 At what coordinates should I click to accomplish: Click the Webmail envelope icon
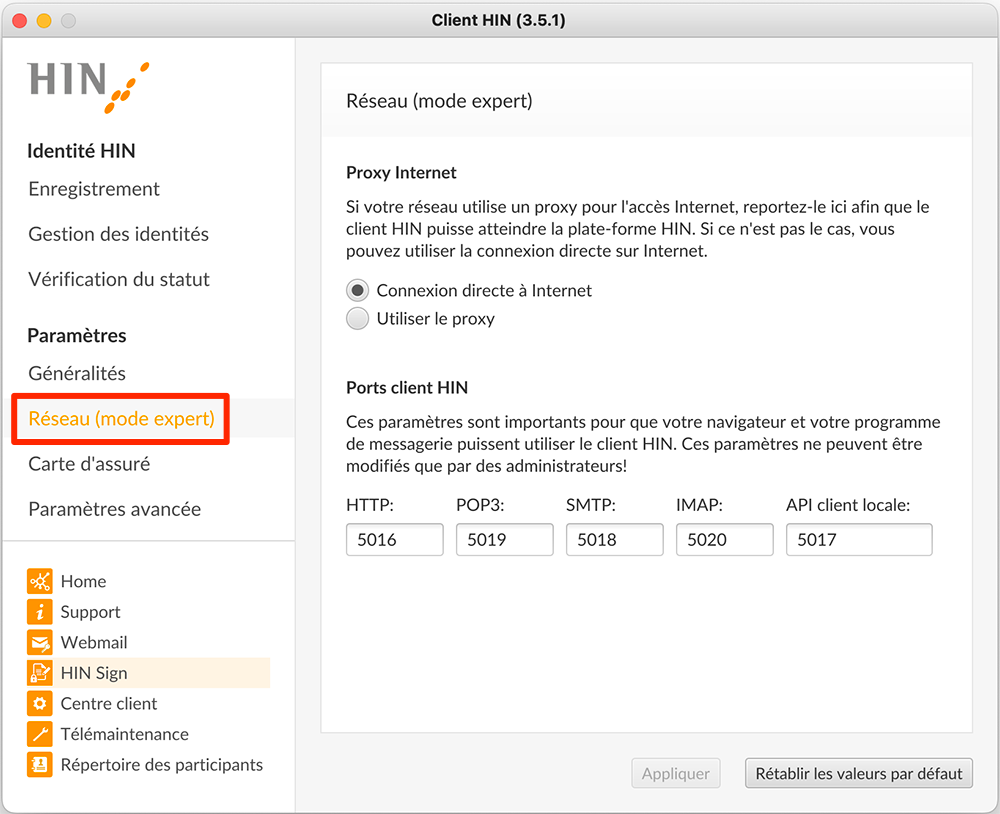(40, 642)
